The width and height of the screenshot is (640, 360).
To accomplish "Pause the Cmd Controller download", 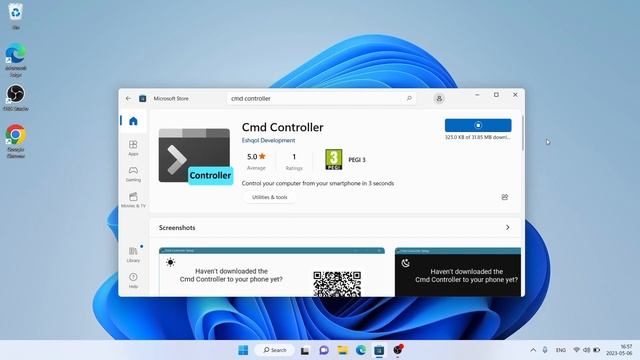I will click(x=478, y=125).
